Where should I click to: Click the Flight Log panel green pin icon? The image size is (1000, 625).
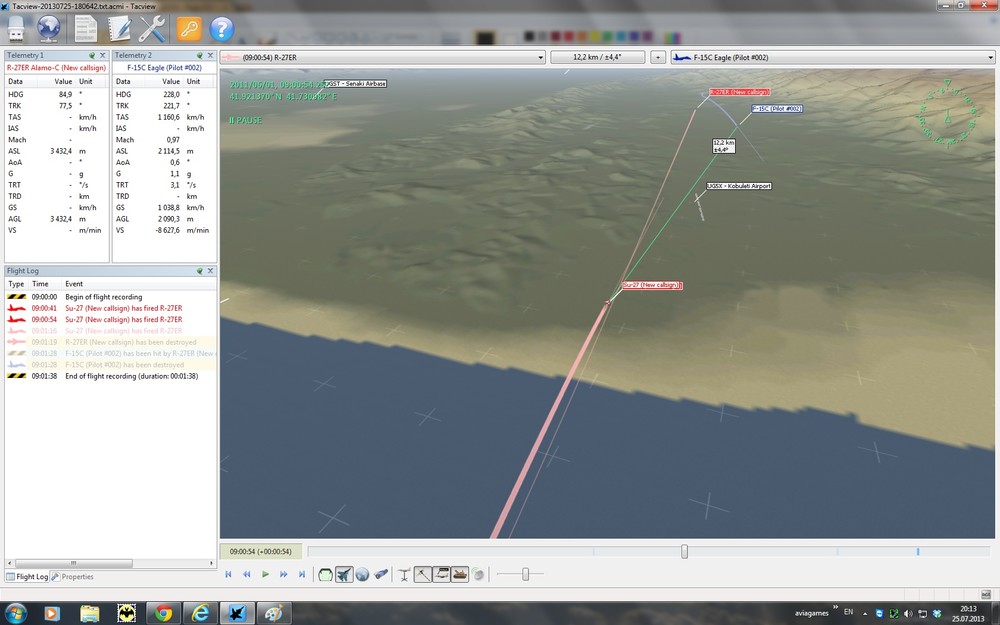[200, 271]
